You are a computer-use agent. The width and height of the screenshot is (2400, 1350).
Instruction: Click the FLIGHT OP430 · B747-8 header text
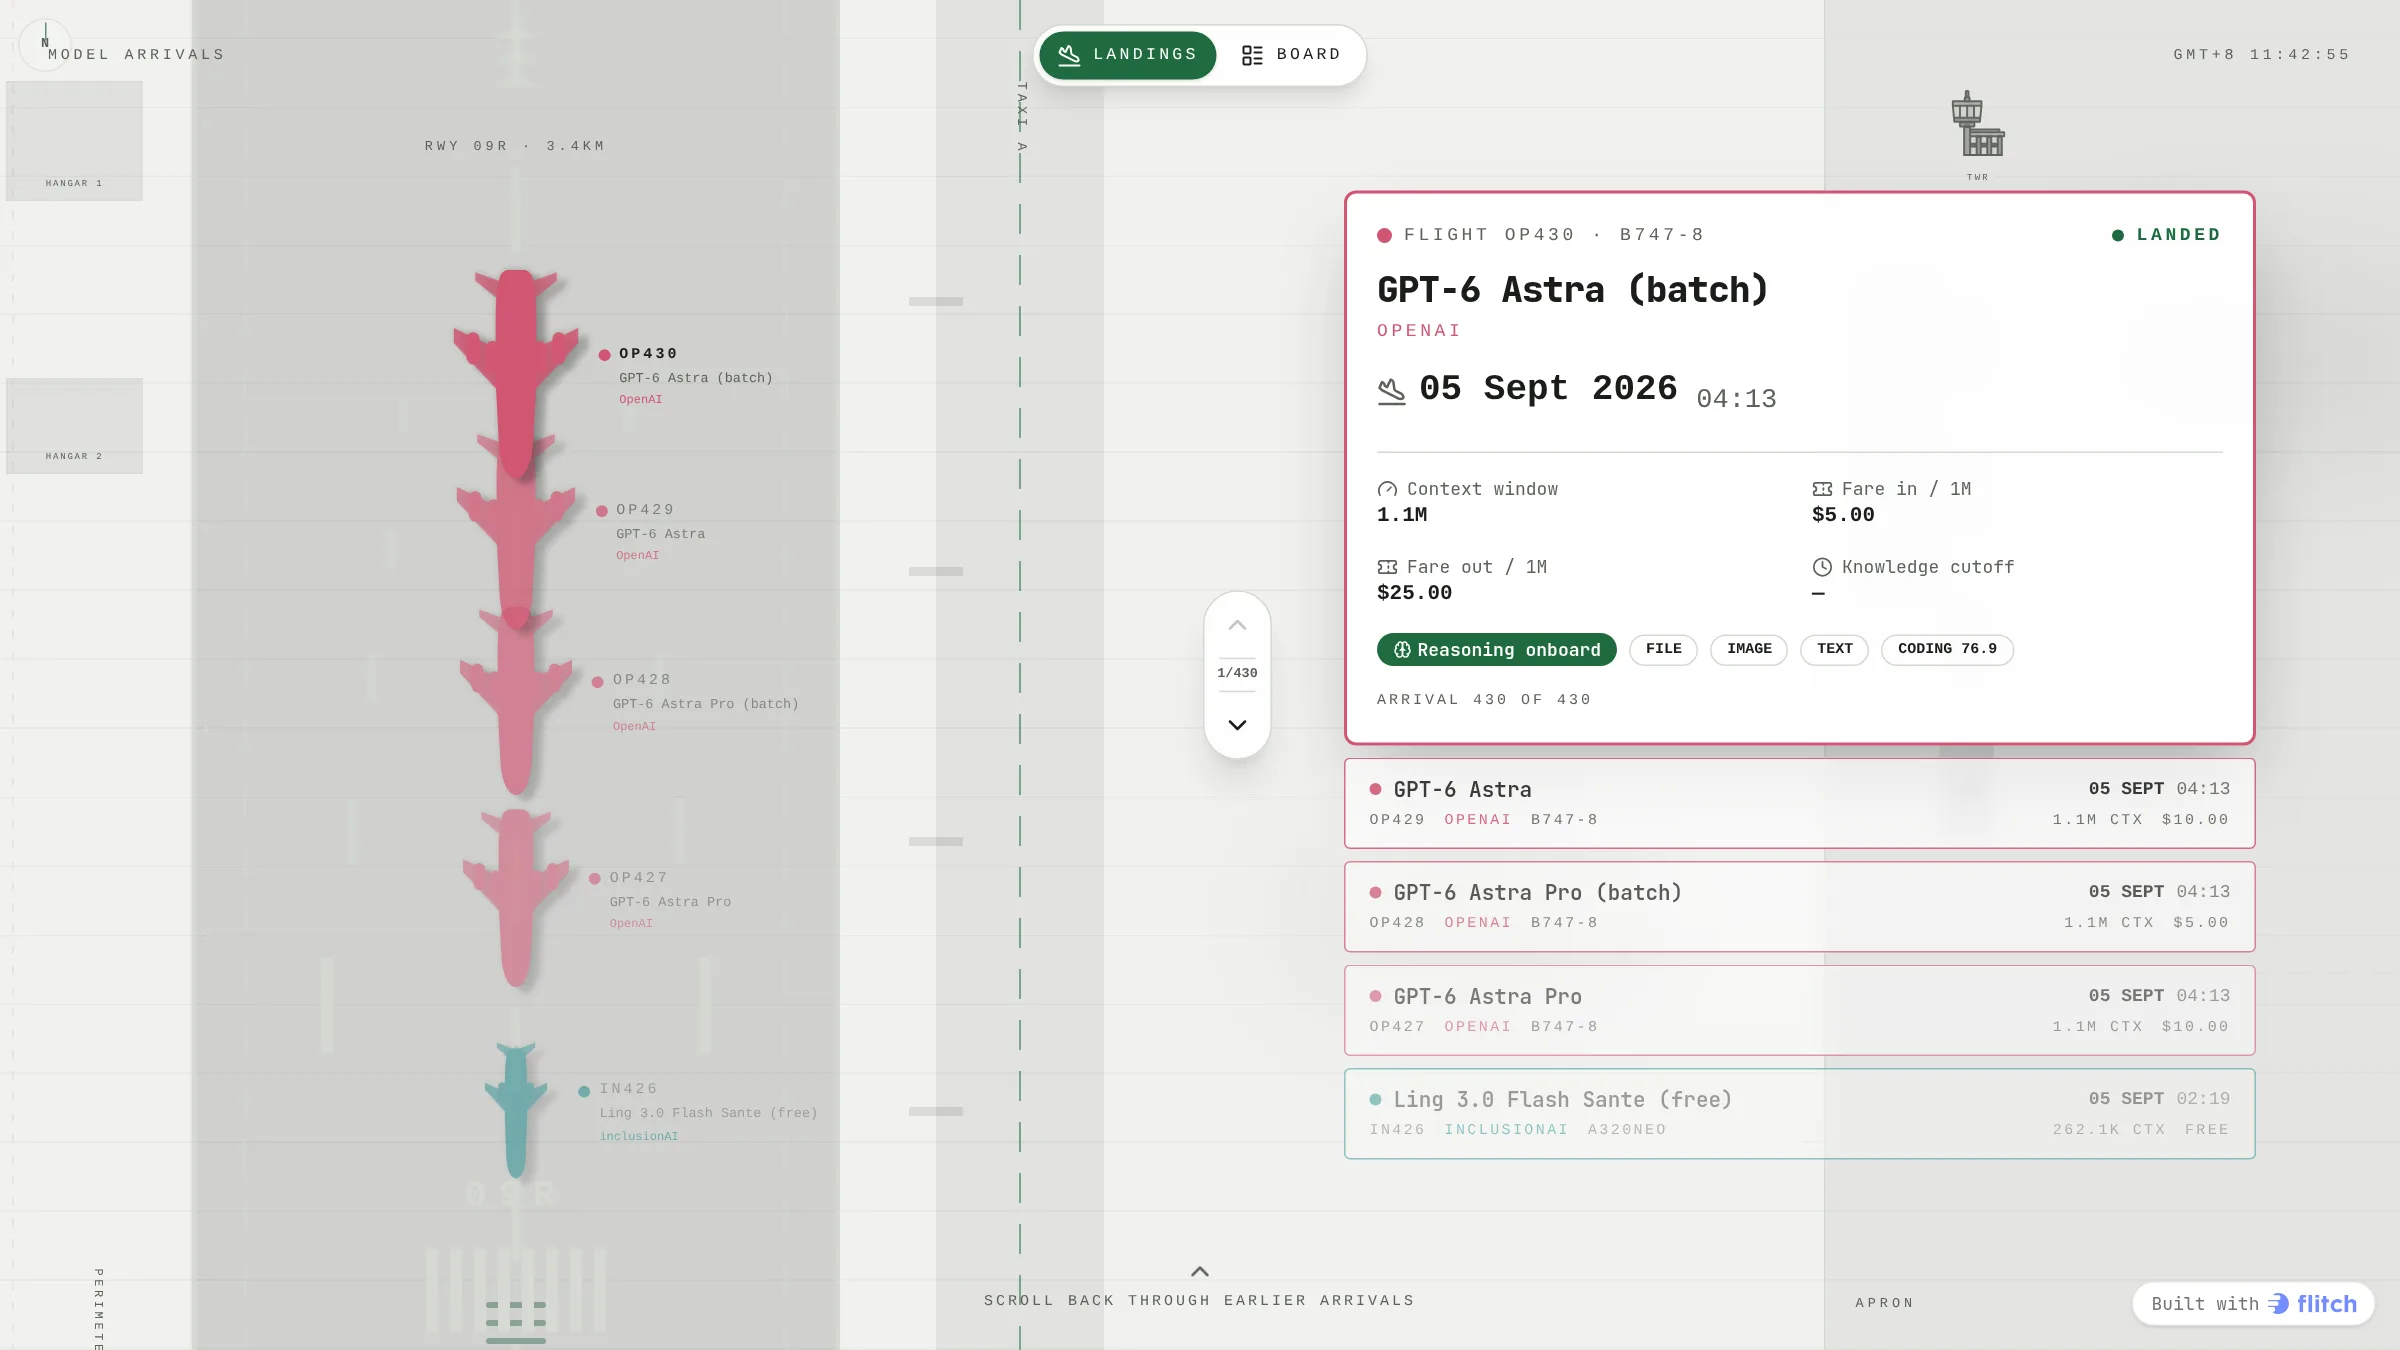[1554, 235]
